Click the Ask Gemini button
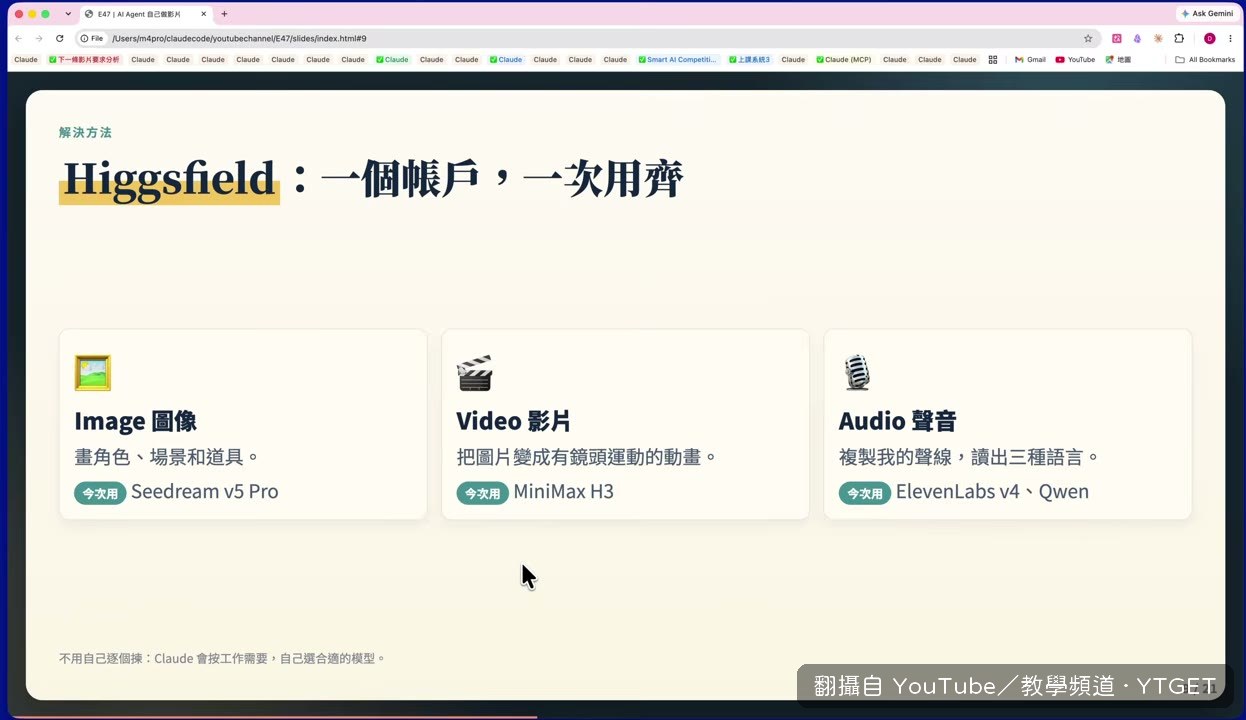The image size is (1246, 720). [x=1207, y=14]
